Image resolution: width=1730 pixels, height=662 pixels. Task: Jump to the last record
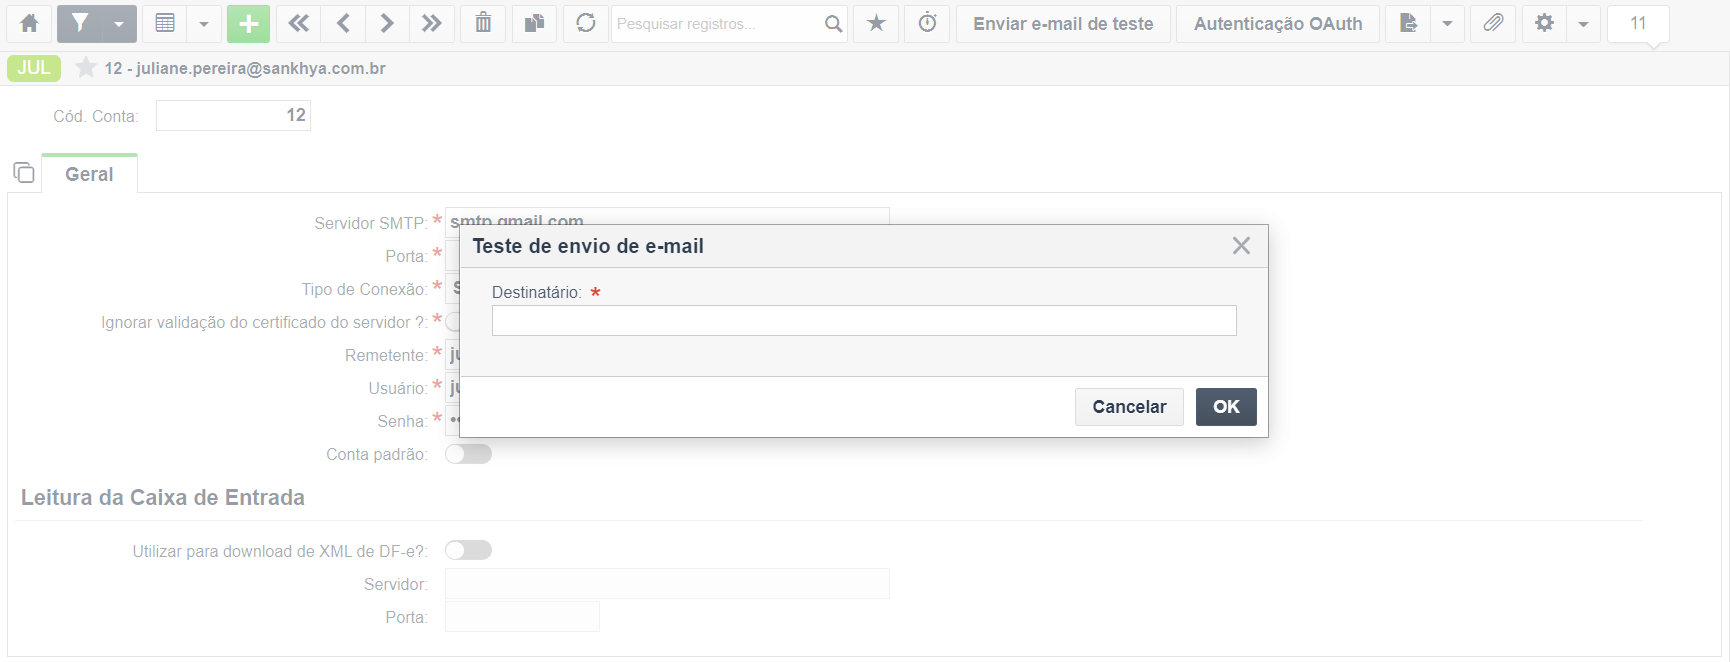coord(432,23)
